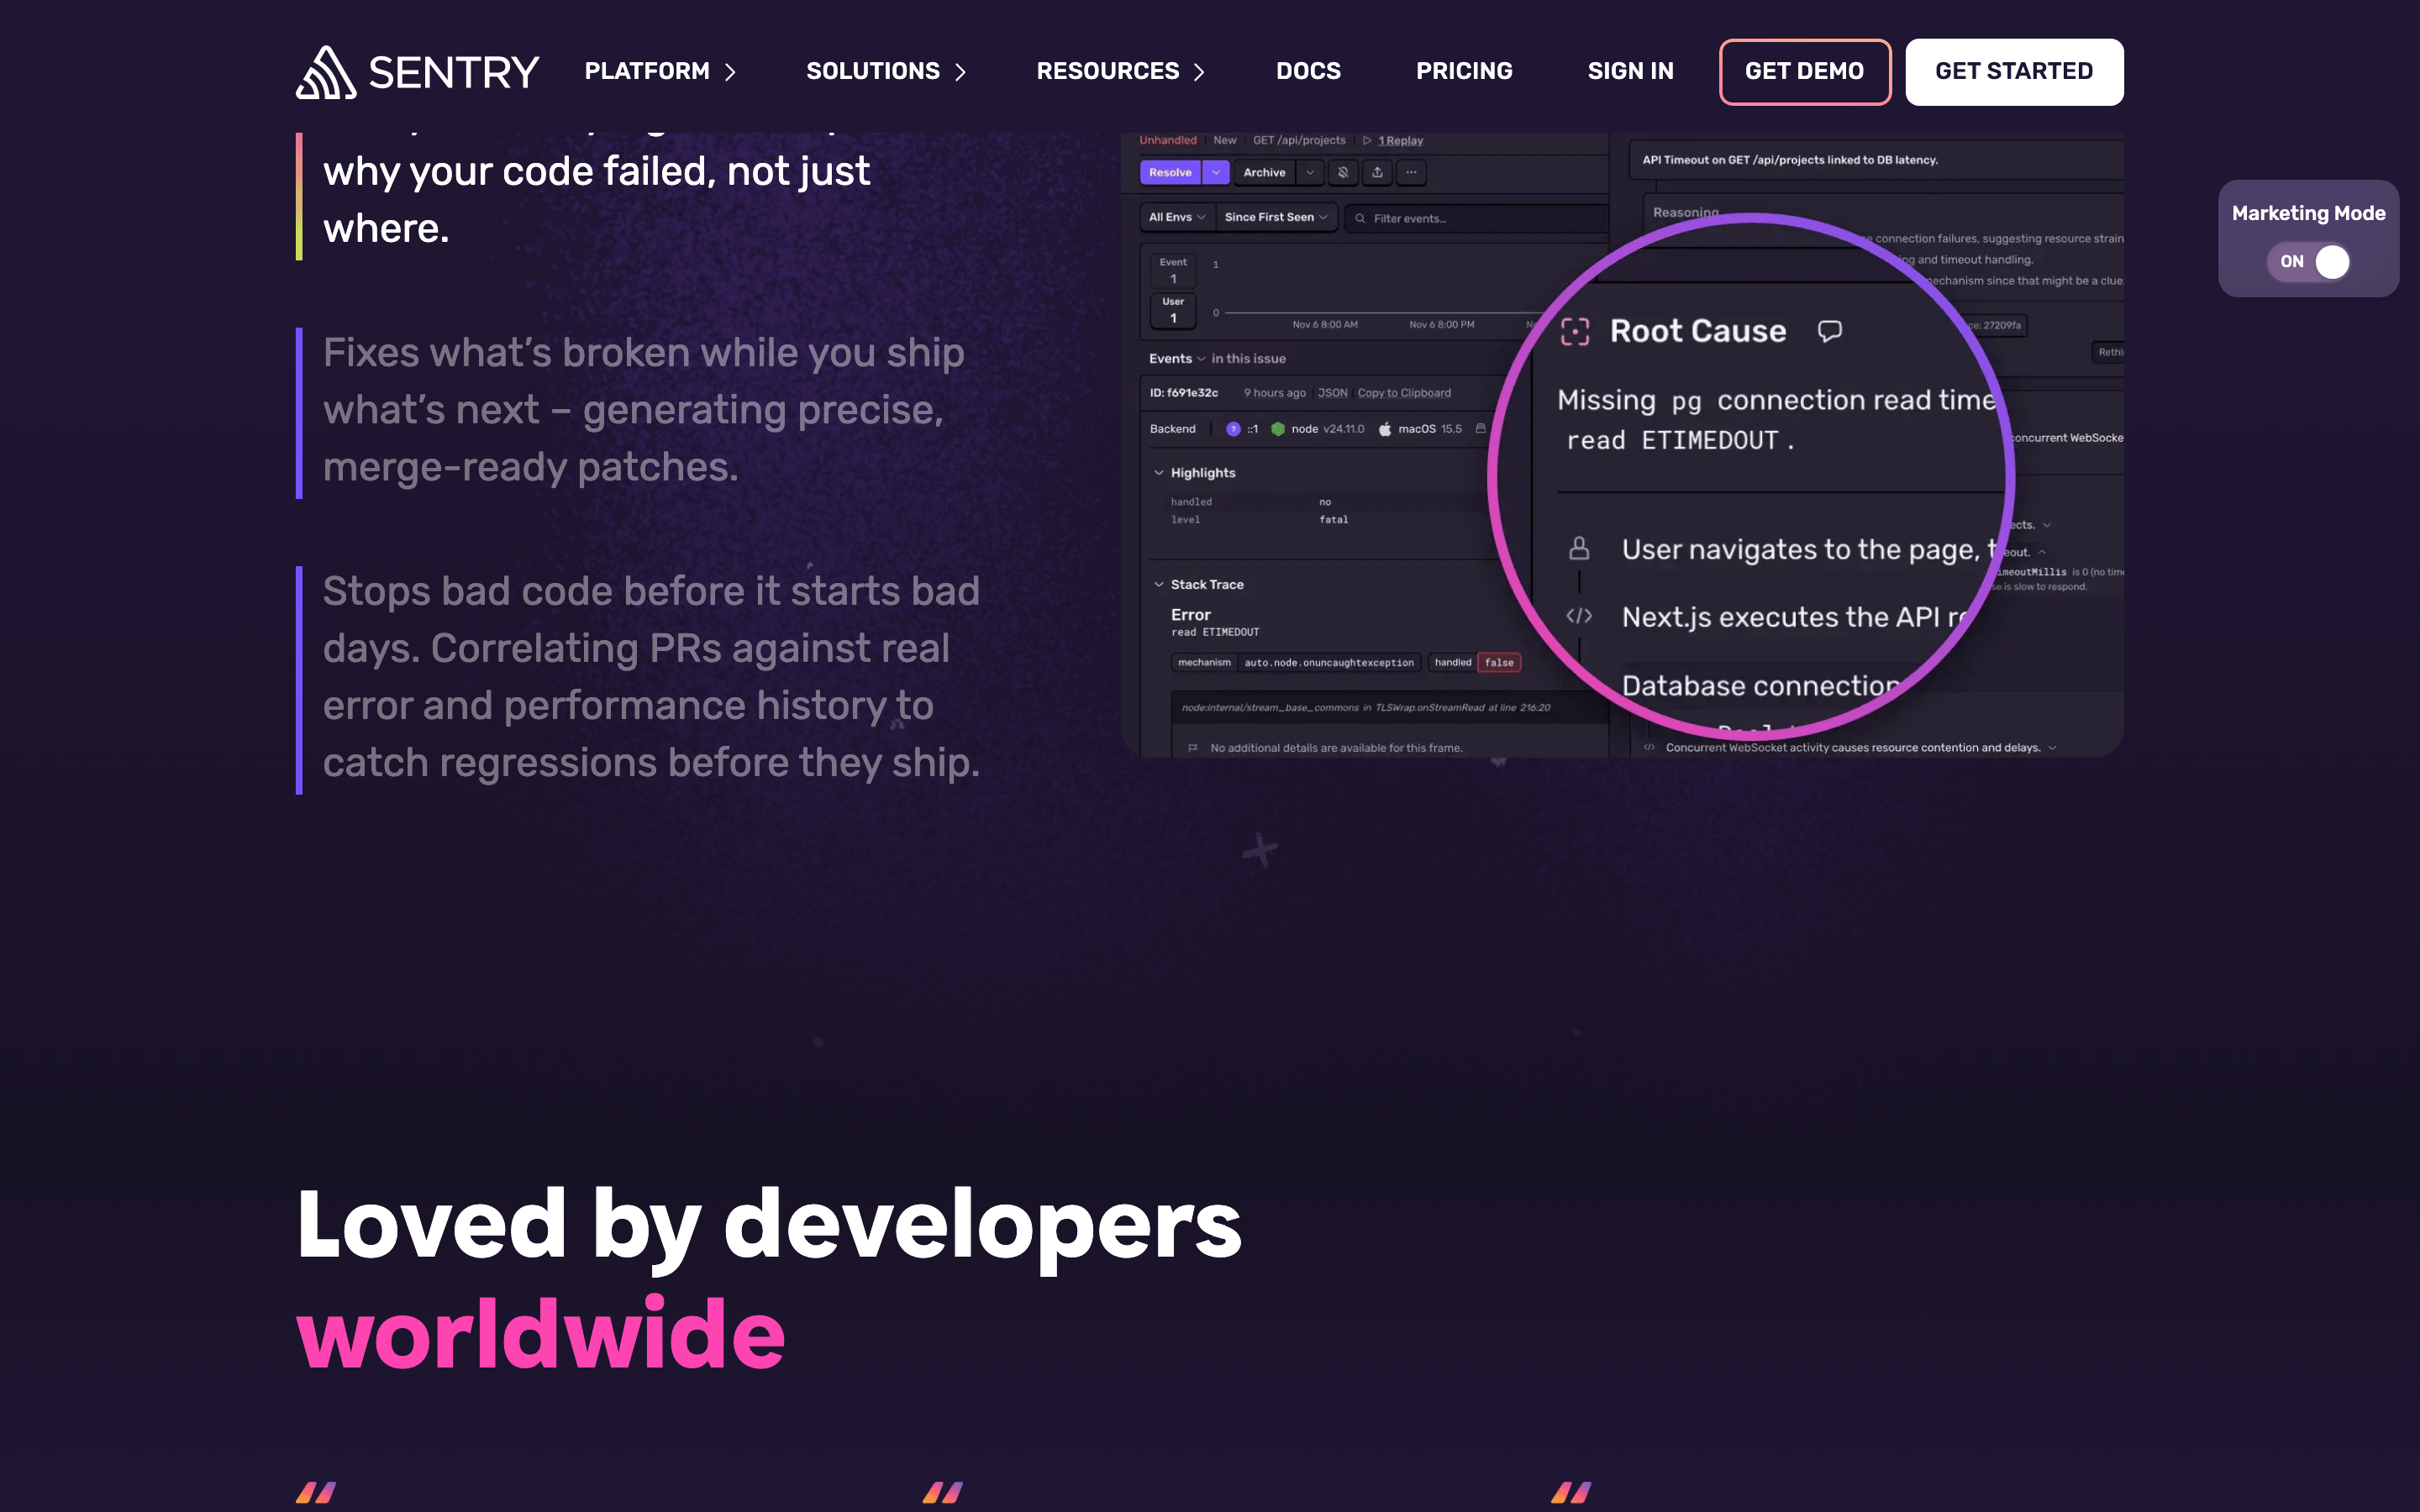Viewport: 2420px width, 1512px height.
Task: Click the code brackets icon by Next.js step
Action: (1579, 616)
